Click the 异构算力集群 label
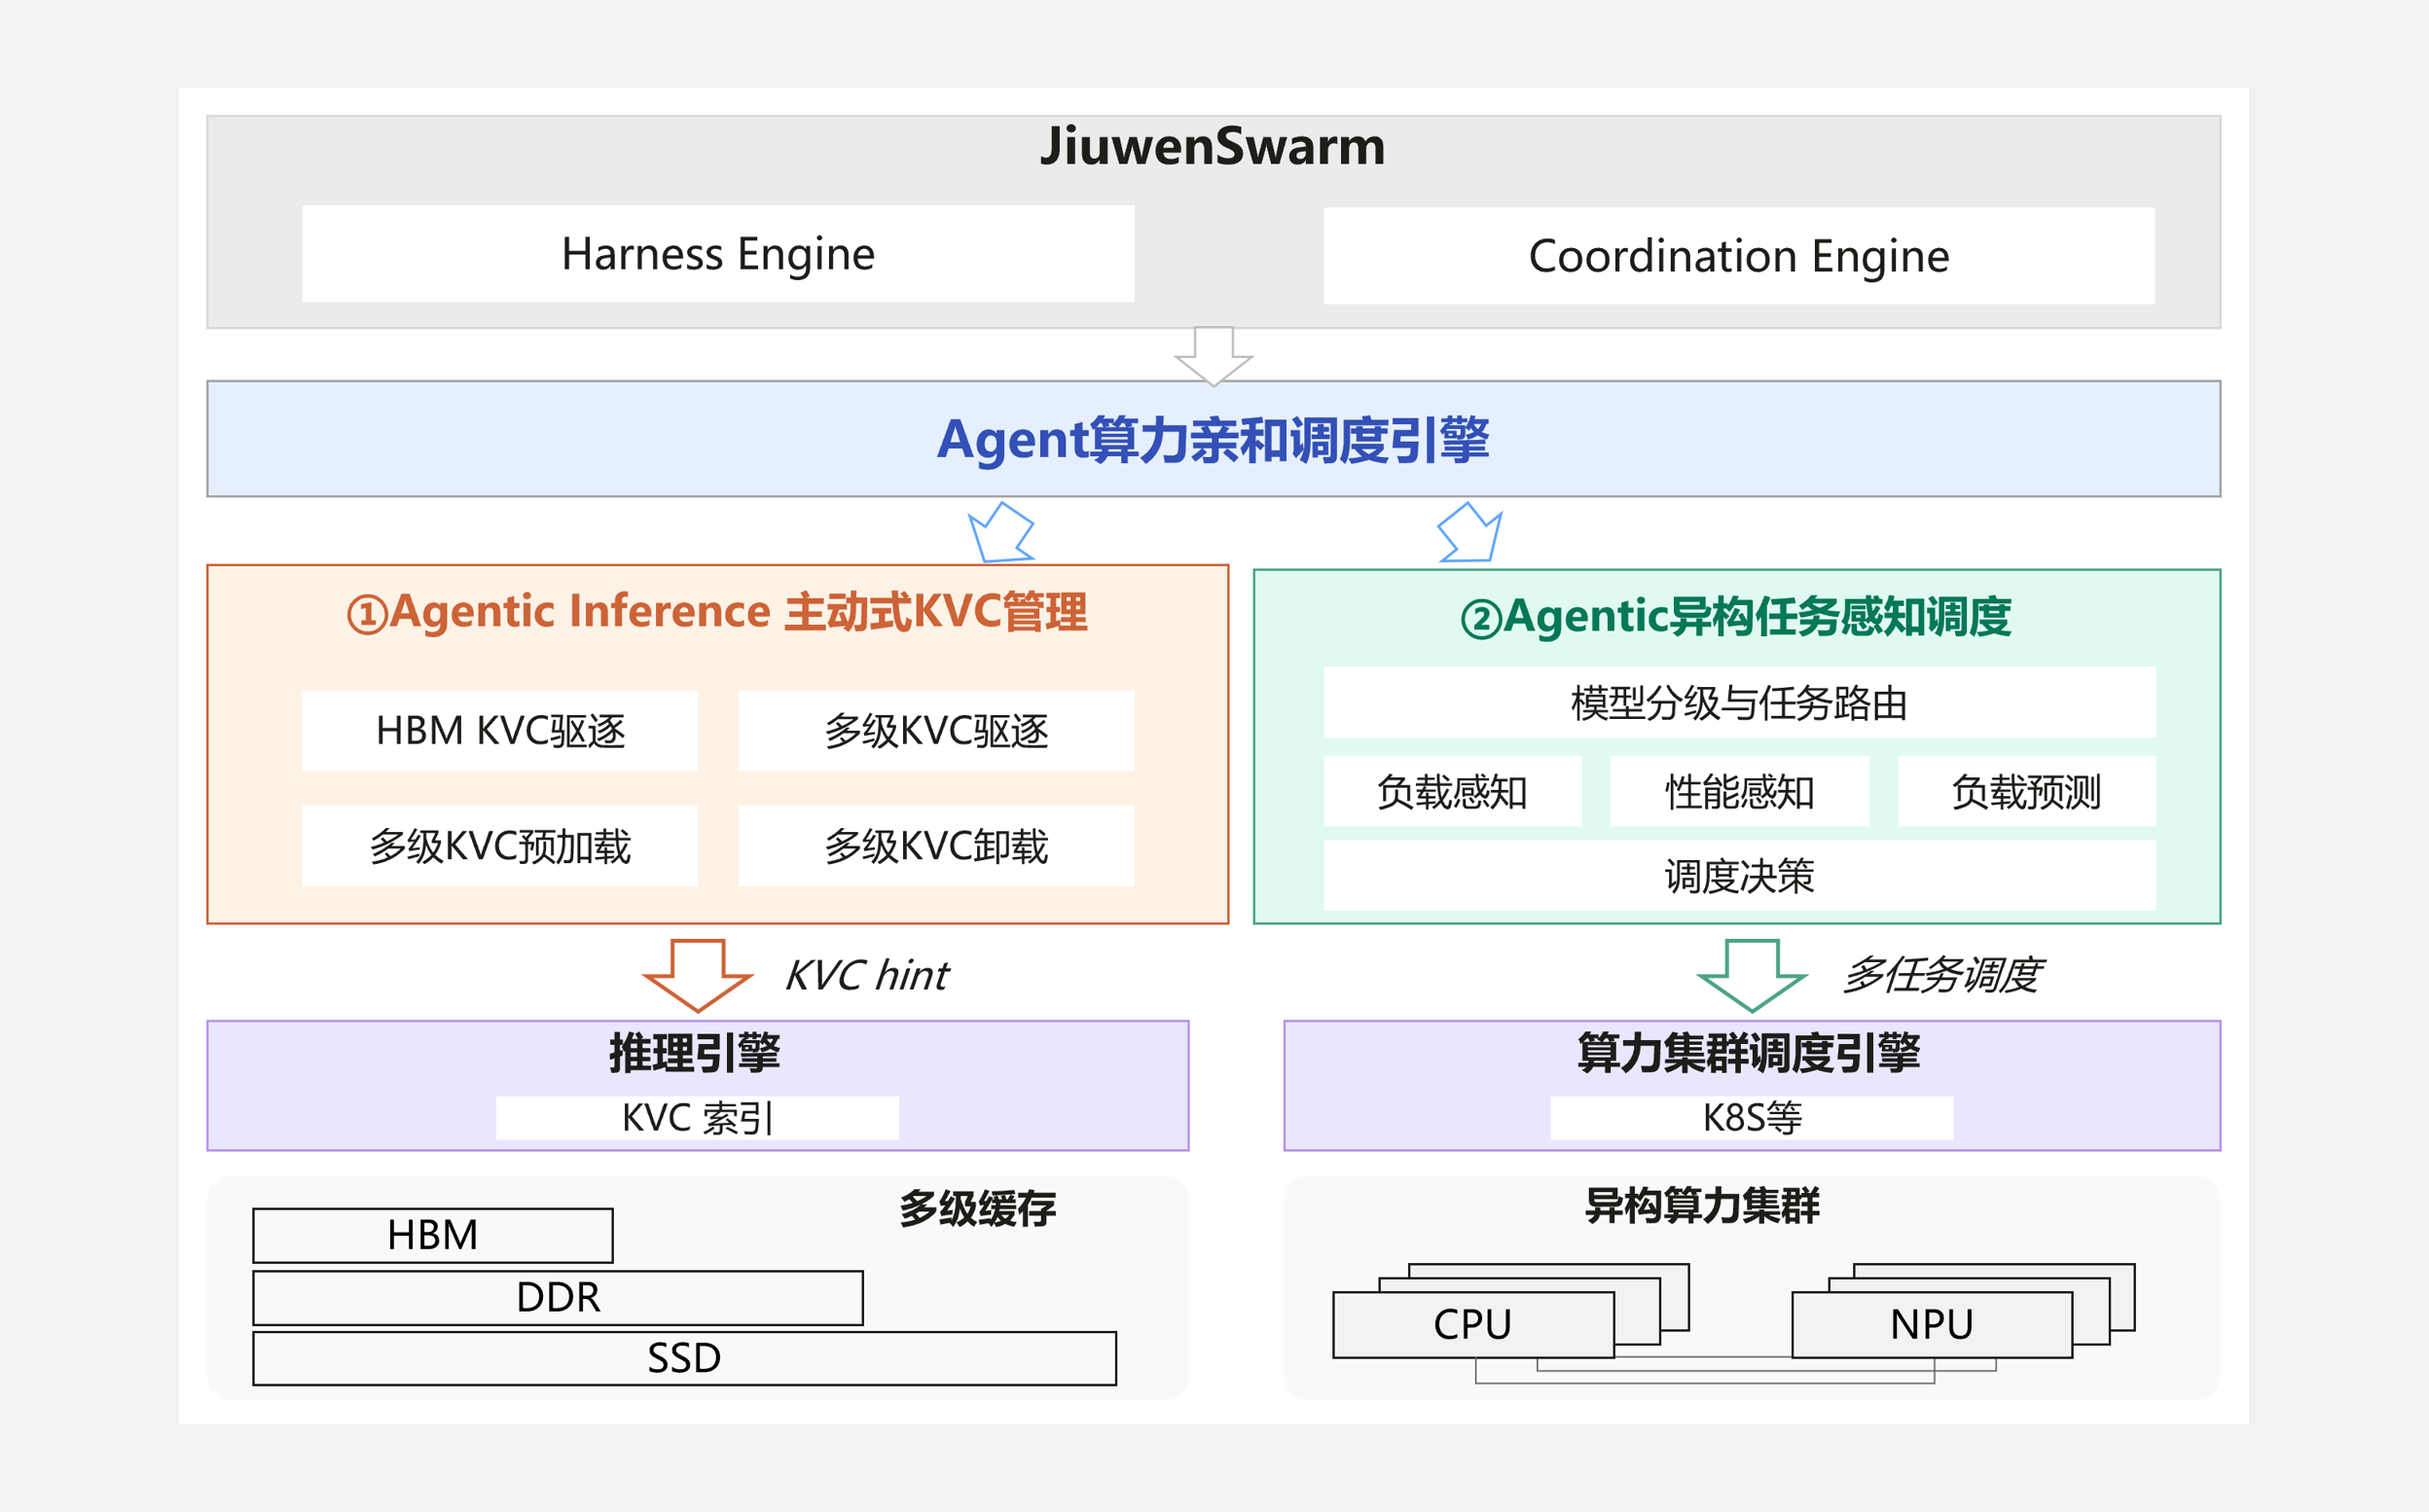2429x1512 pixels. click(x=1703, y=1205)
